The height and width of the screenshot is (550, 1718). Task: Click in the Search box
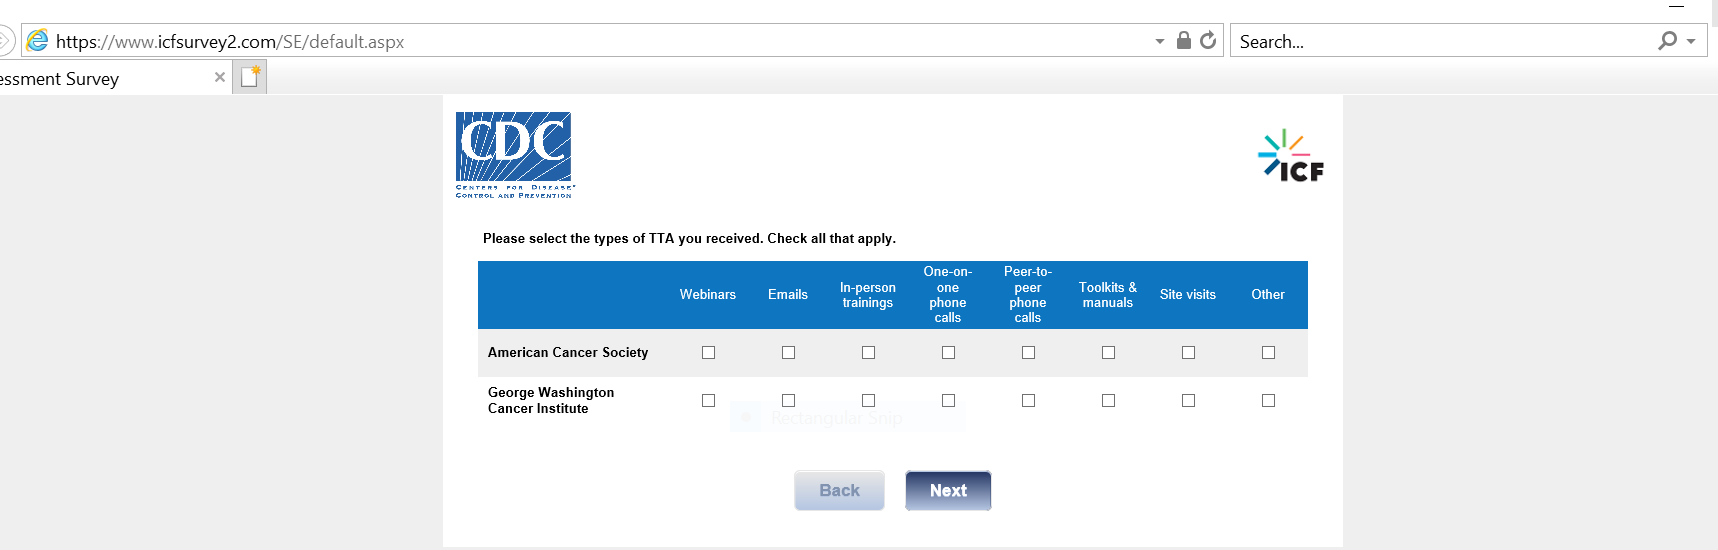coord(1440,41)
